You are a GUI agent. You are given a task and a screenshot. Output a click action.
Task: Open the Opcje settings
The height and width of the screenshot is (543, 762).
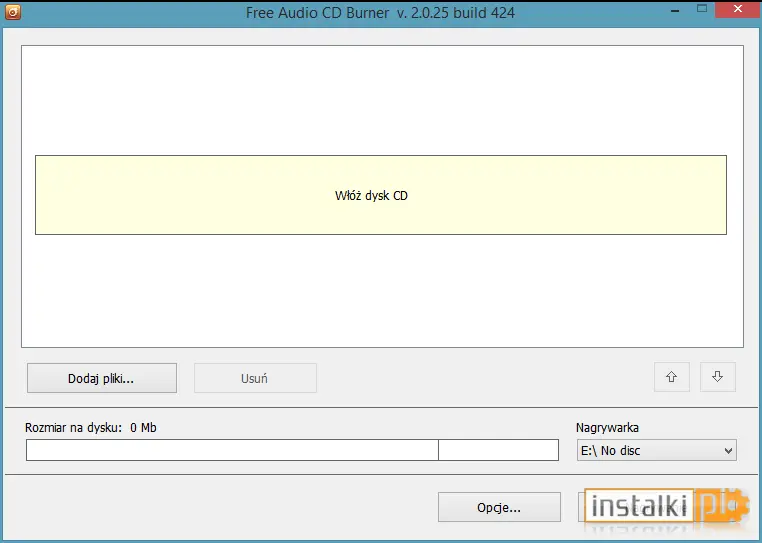point(499,508)
